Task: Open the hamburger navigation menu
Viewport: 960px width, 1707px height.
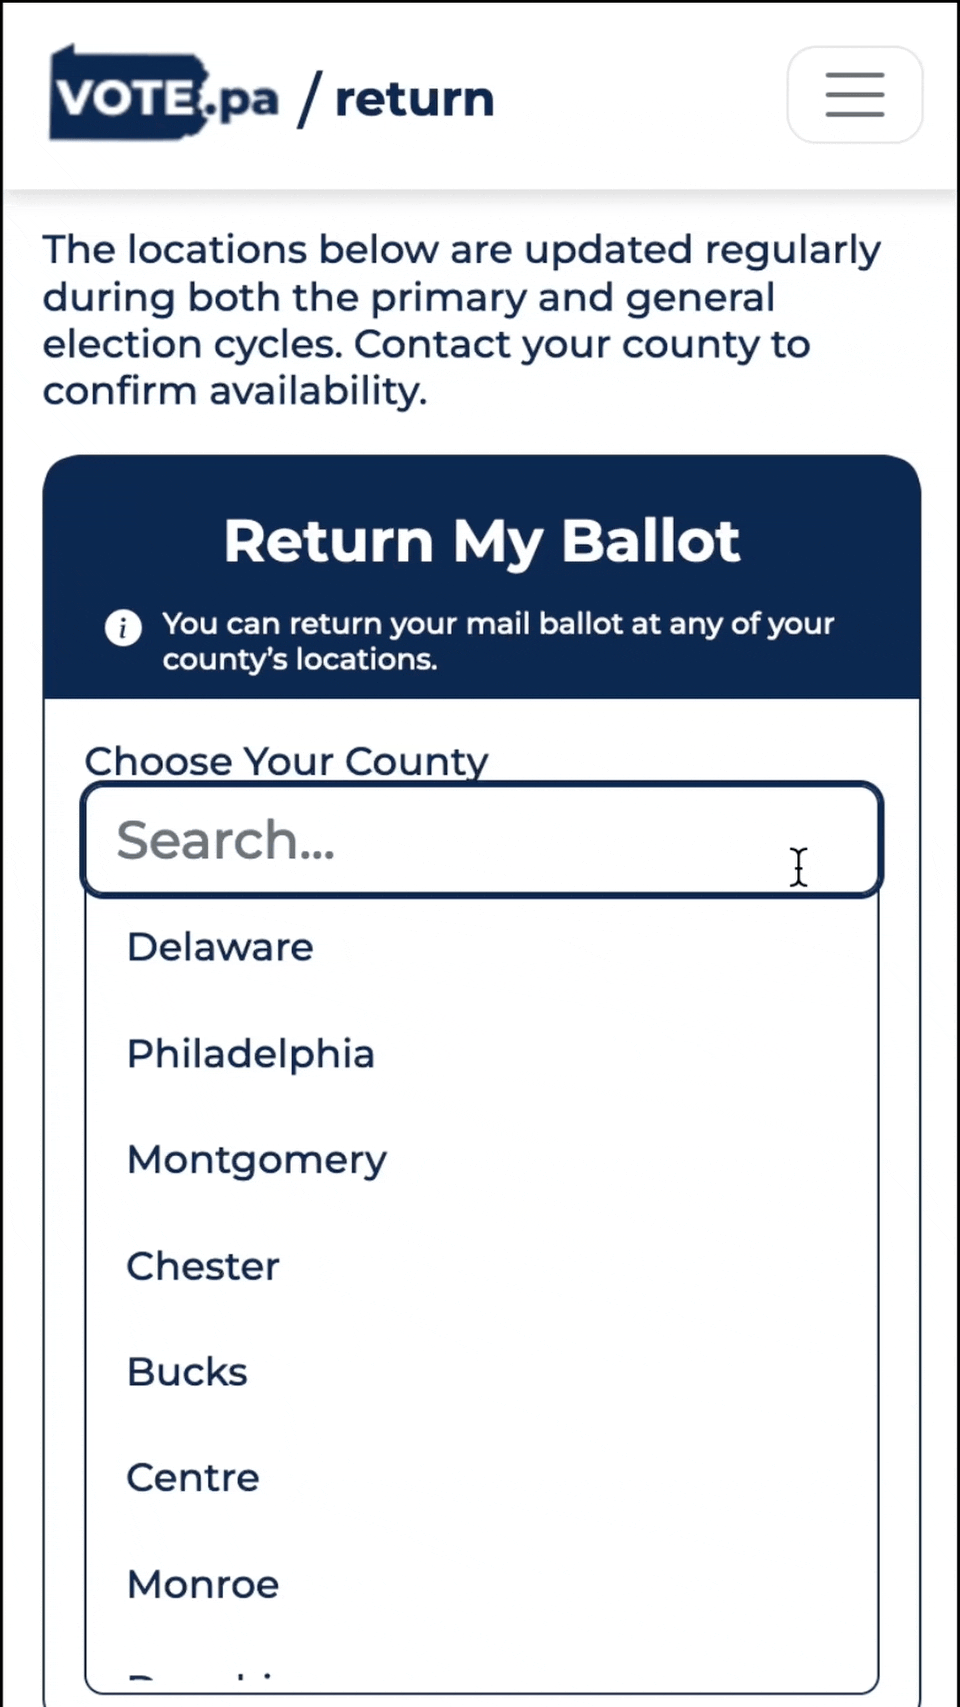Action: (x=854, y=95)
